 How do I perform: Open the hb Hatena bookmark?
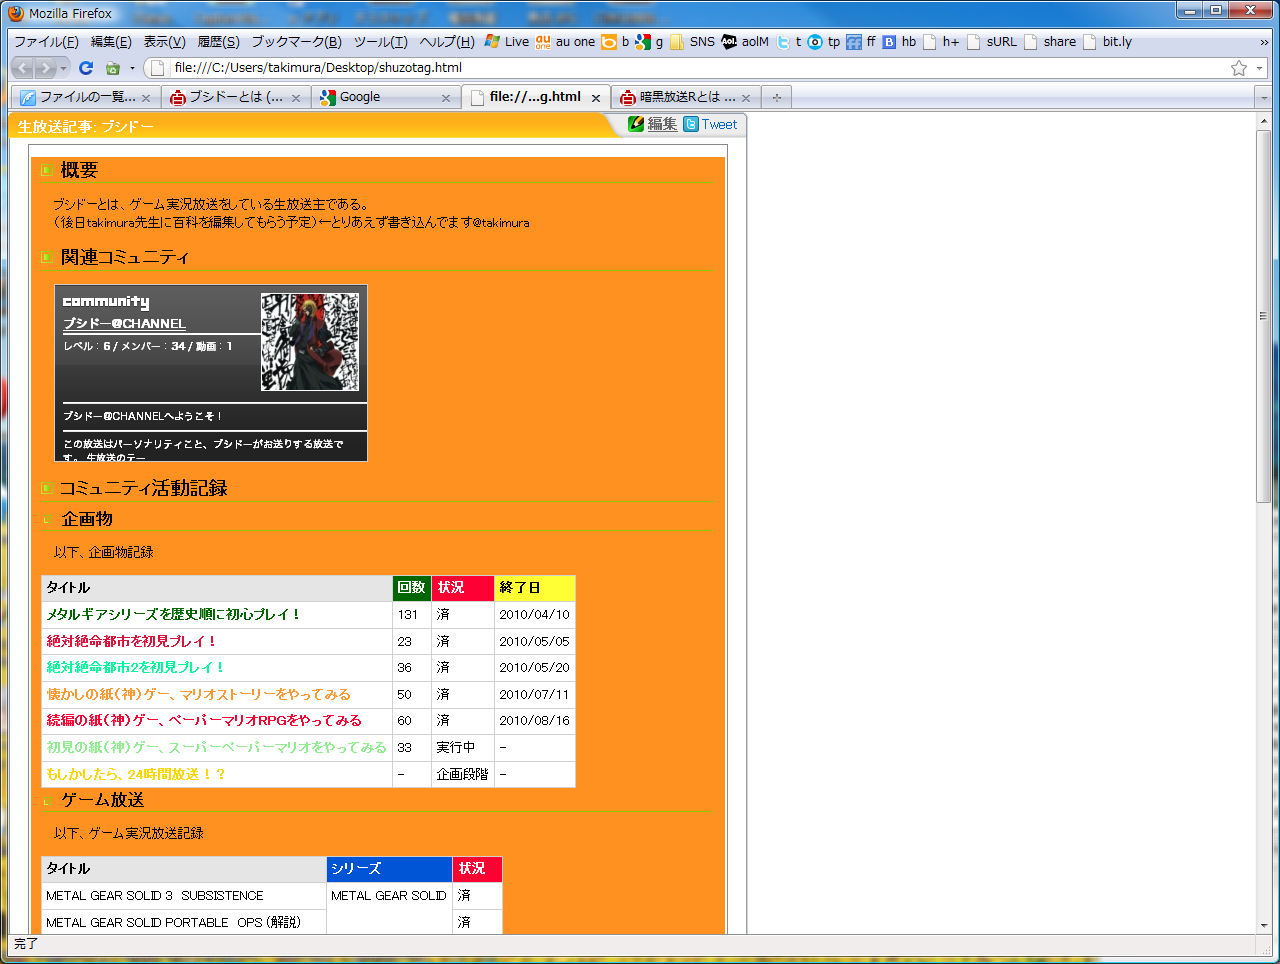click(x=899, y=42)
